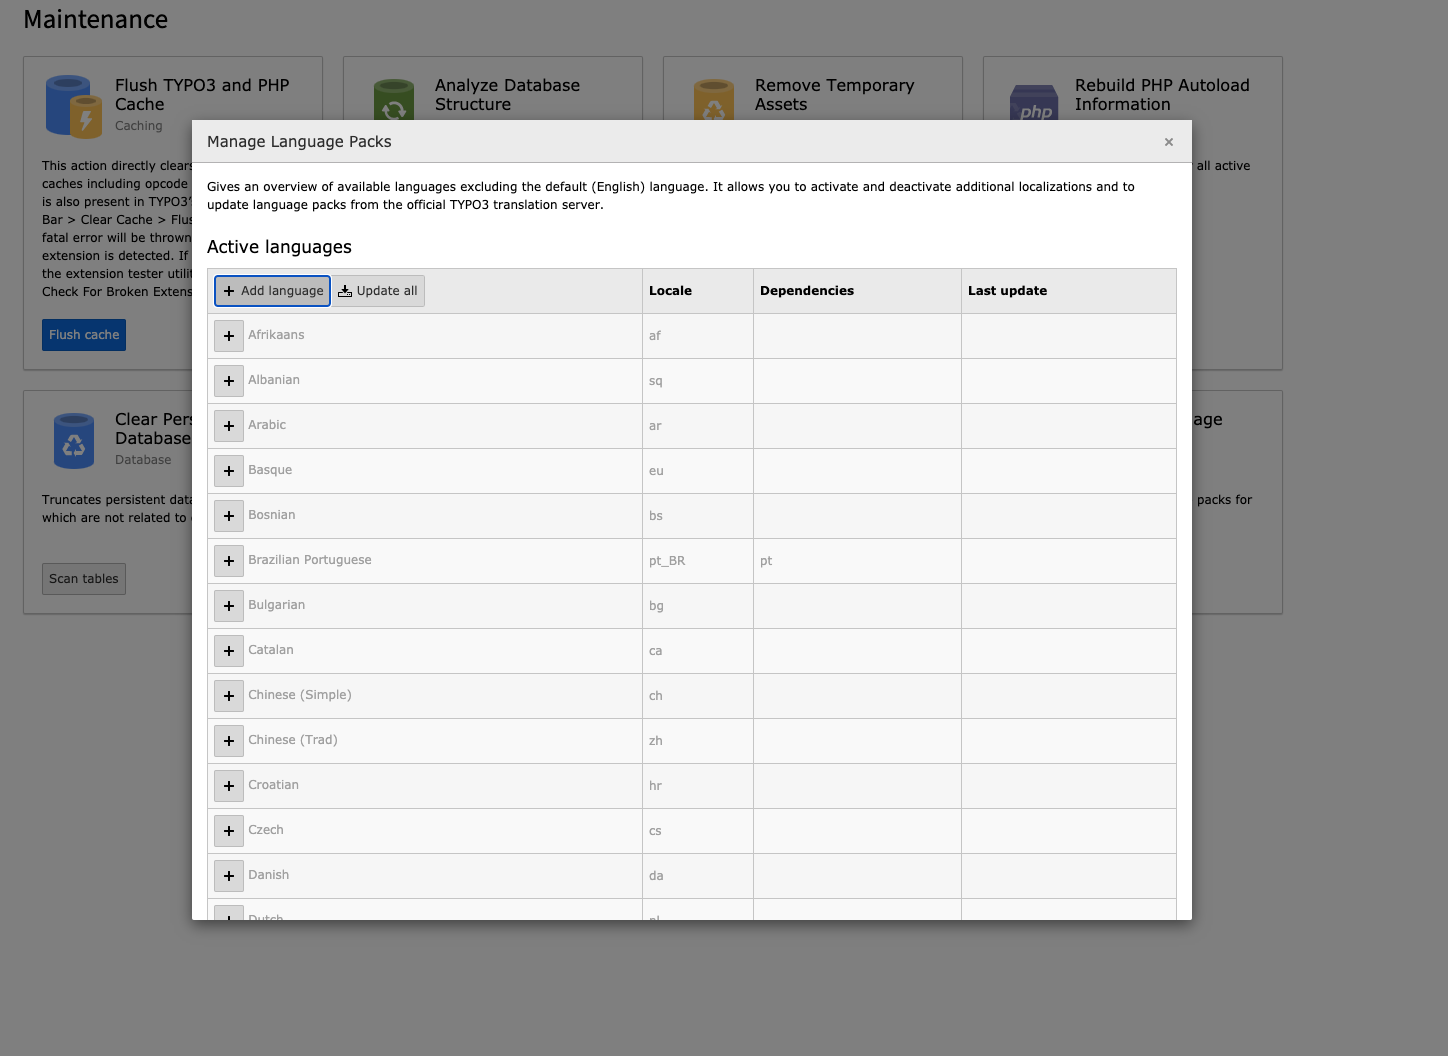
Task: Activate the Chinese (Simple) language pack
Action: 228,695
